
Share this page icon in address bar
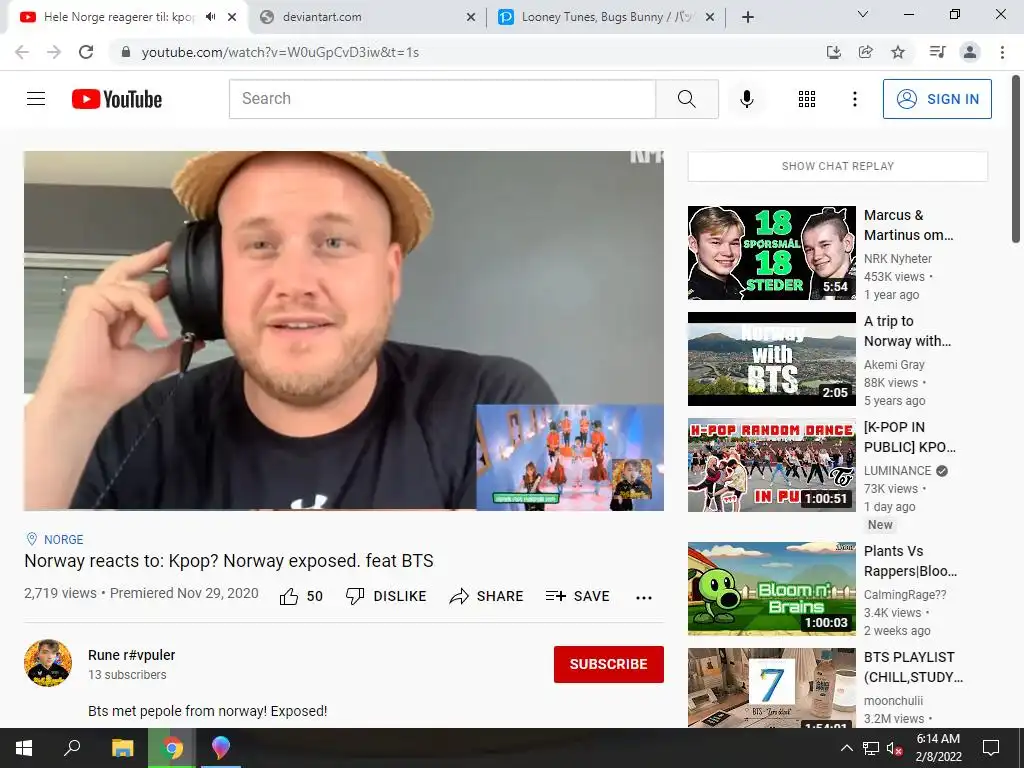click(865, 52)
